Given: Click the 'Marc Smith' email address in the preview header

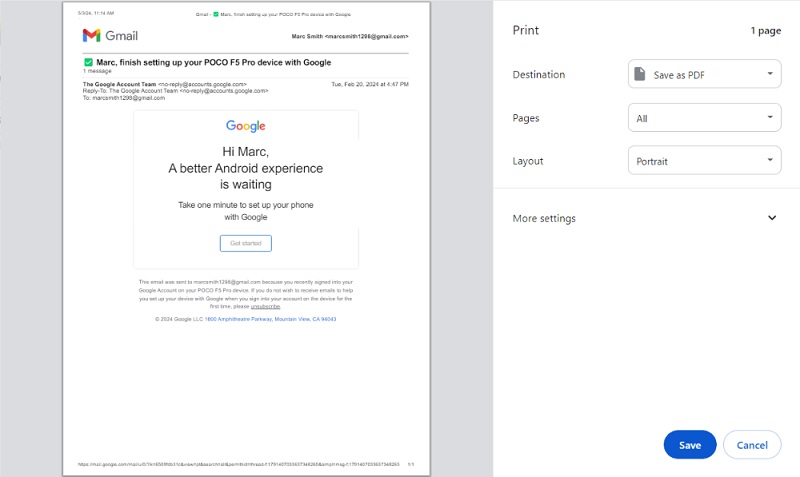Looking at the screenshot, I should [350, 36].
